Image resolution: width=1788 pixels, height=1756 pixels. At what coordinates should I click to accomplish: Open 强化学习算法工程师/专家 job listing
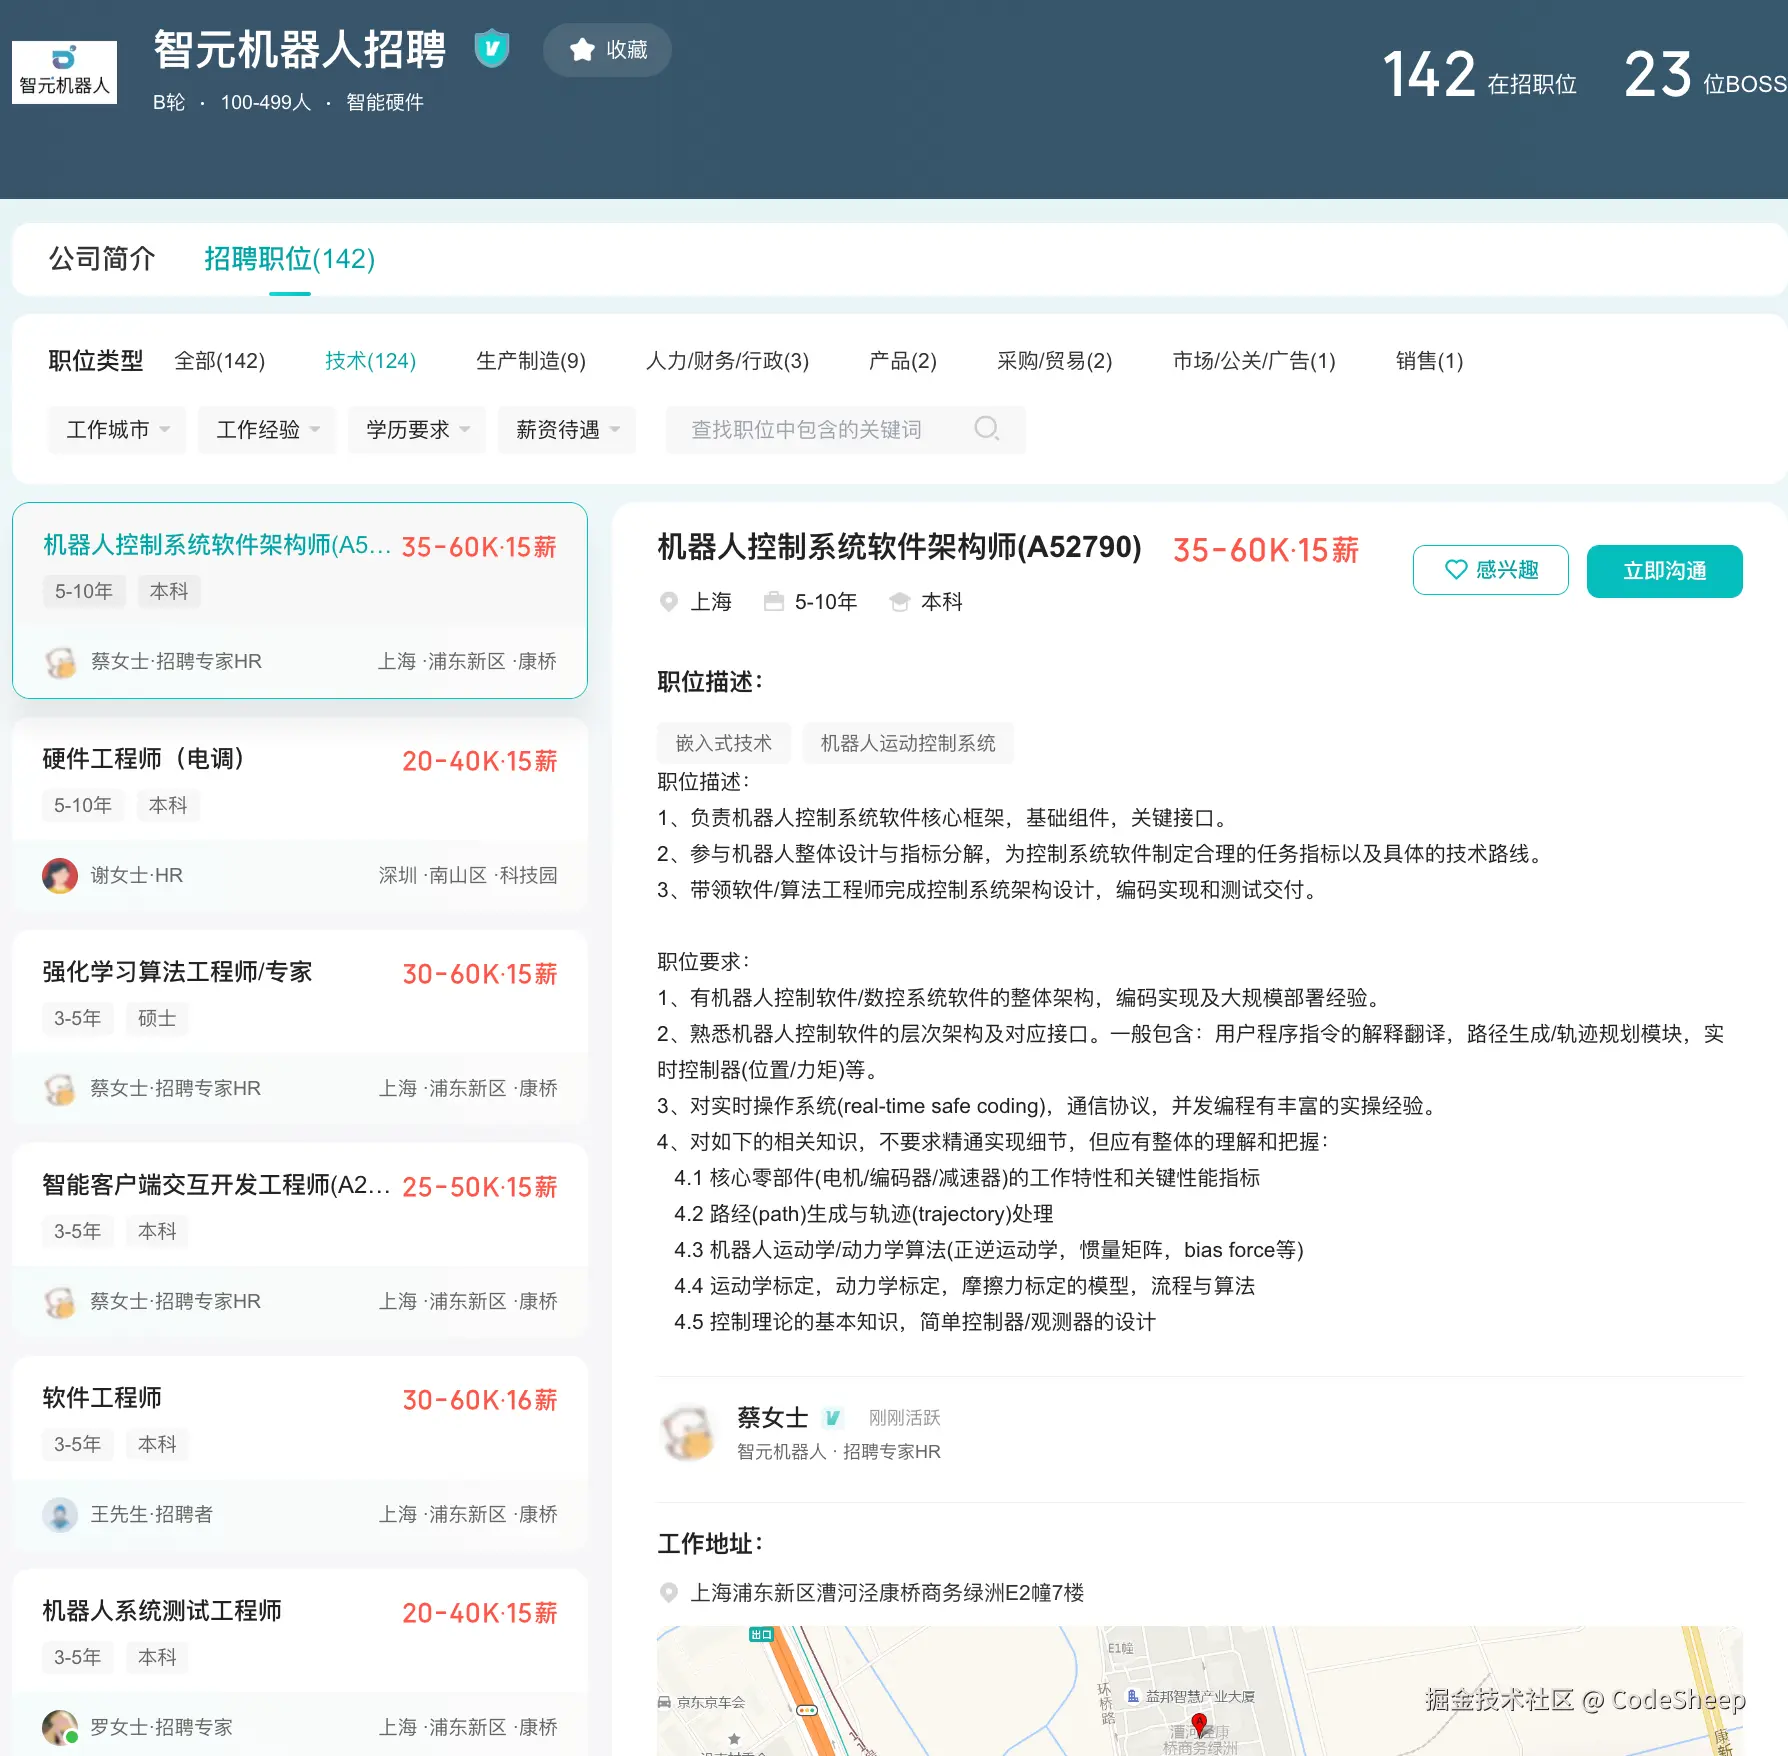[x=177, y=972]
